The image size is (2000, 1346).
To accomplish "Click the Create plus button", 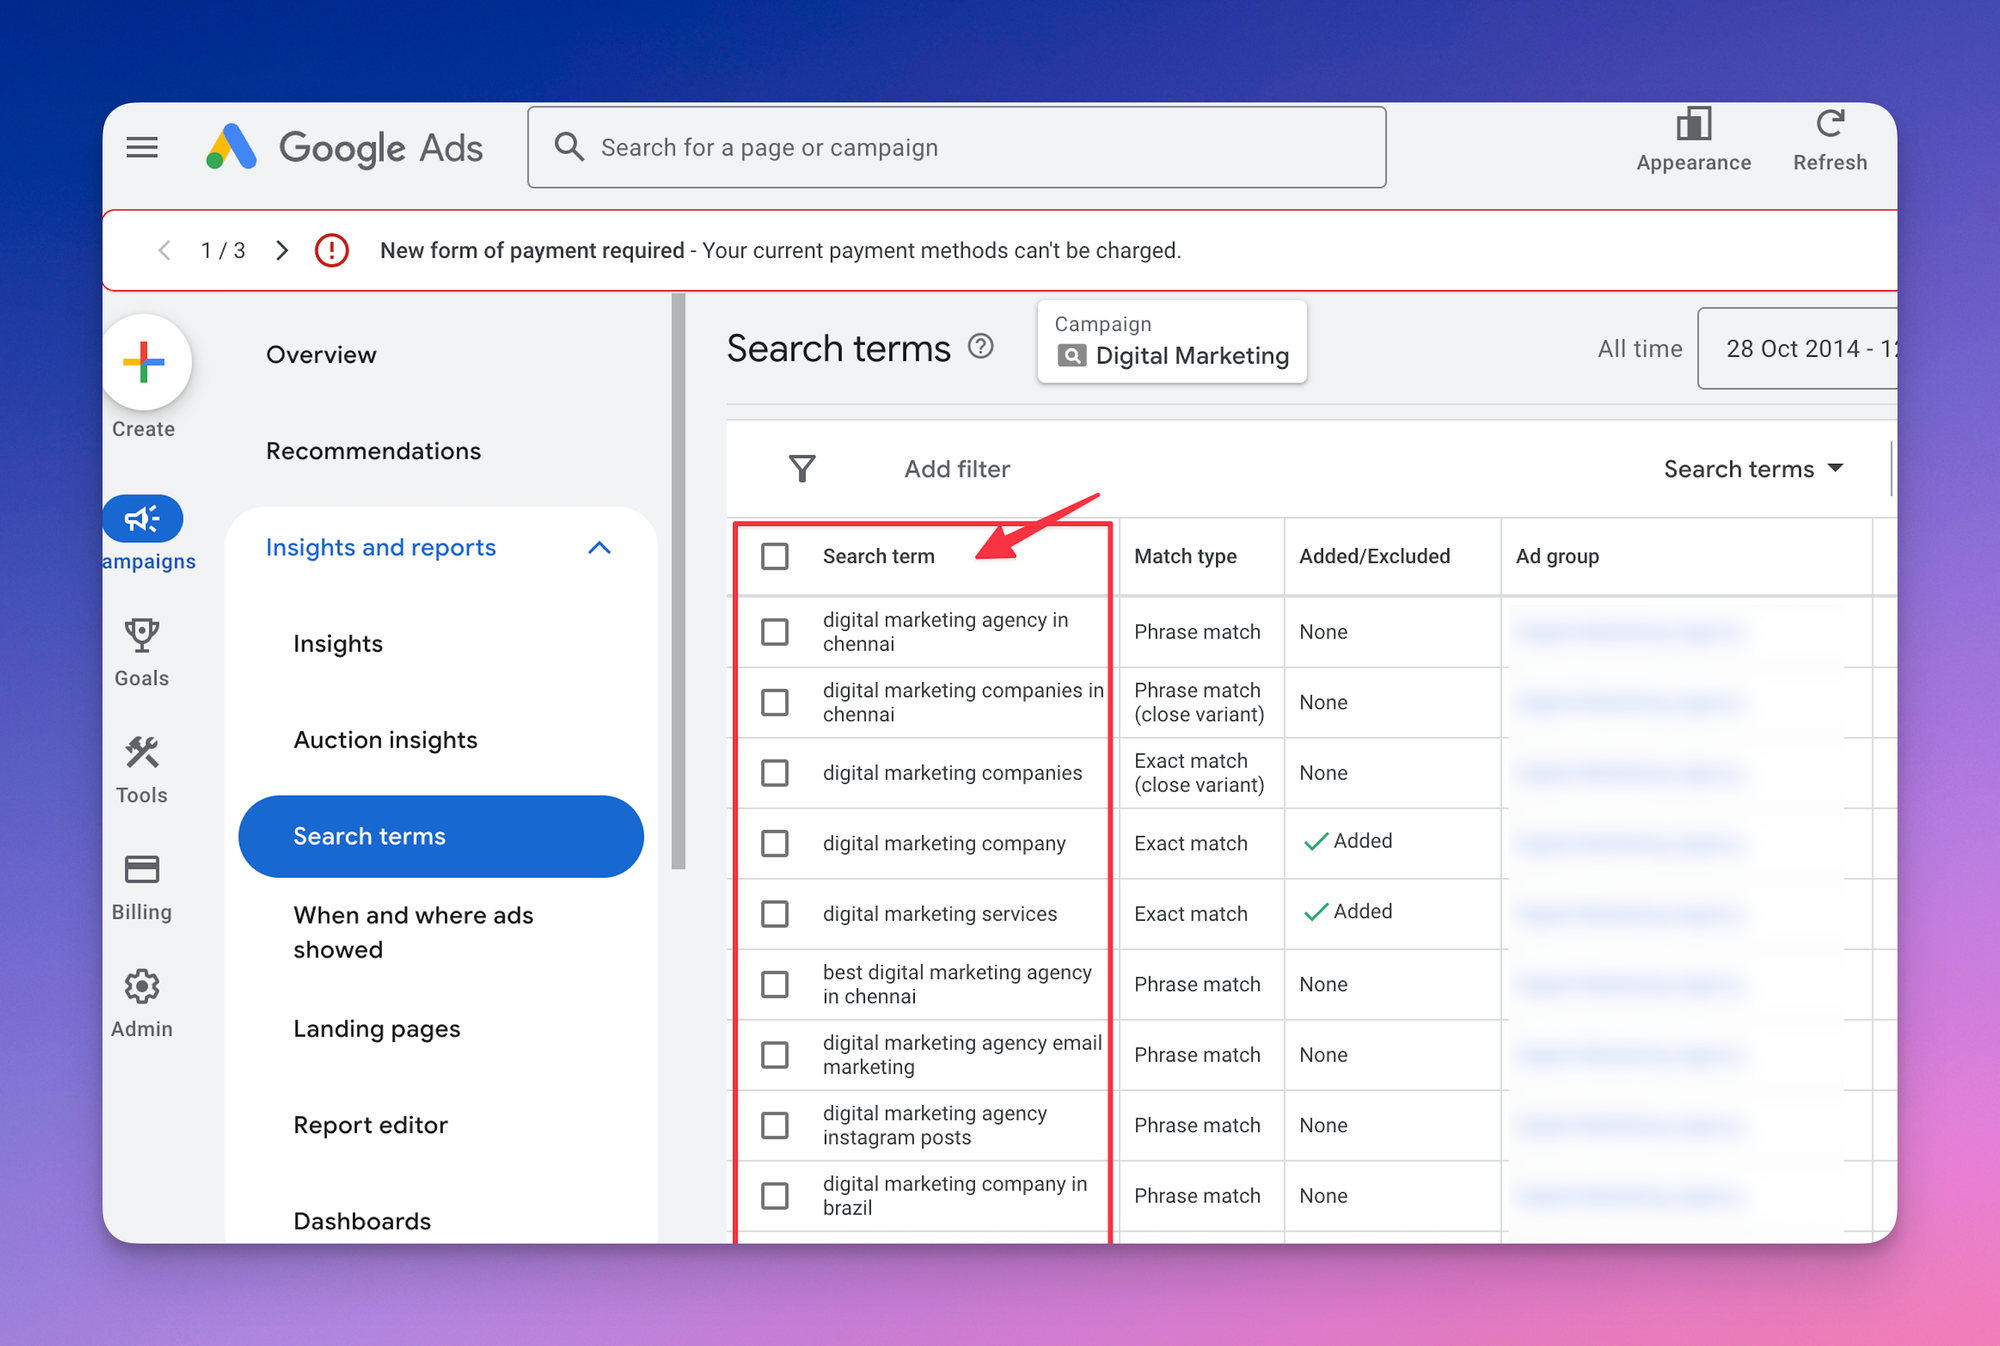I will 145,362.
